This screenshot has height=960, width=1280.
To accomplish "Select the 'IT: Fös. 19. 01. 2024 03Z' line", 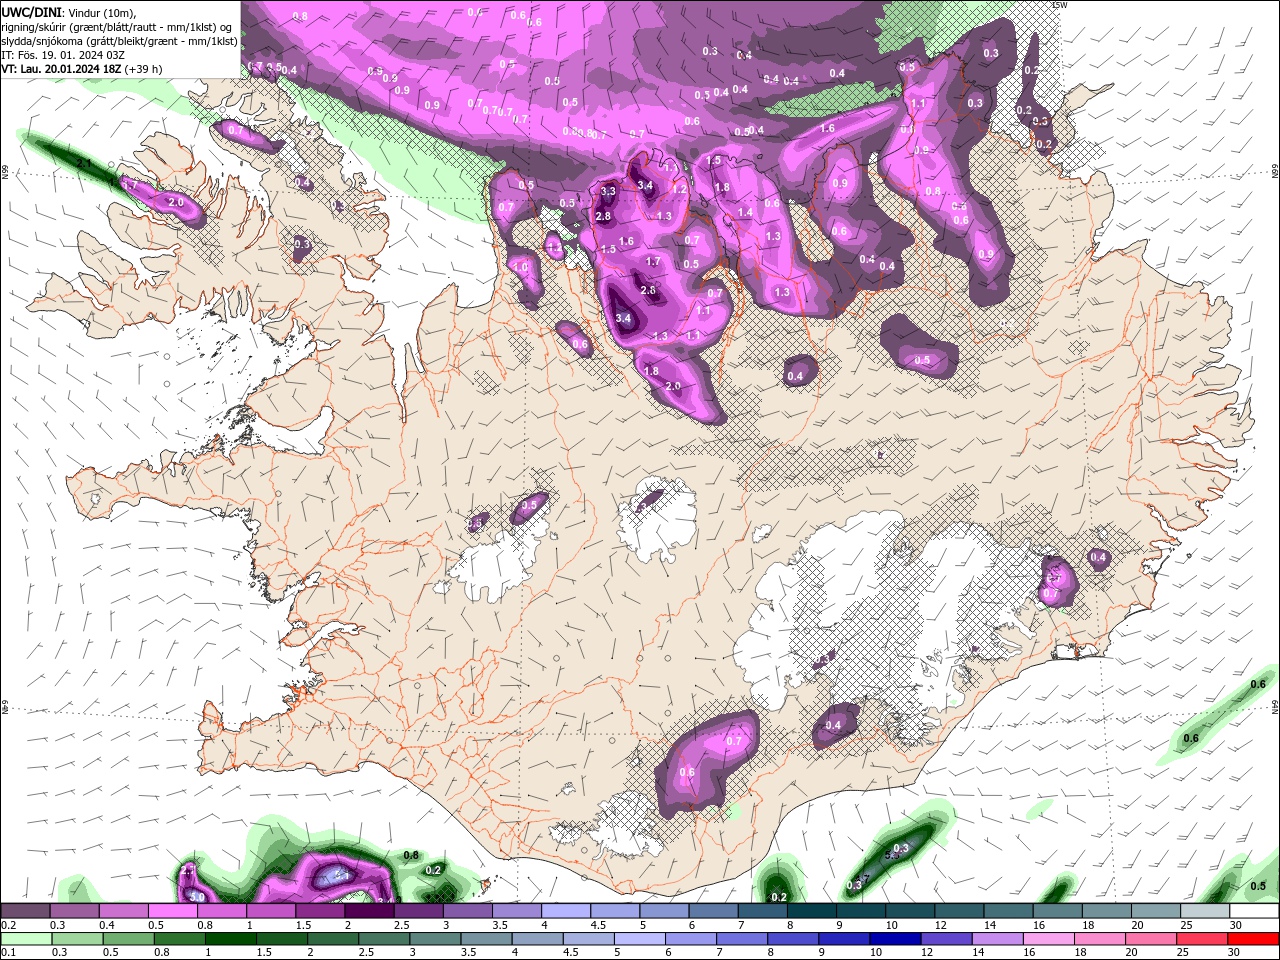I will point(64,55).
